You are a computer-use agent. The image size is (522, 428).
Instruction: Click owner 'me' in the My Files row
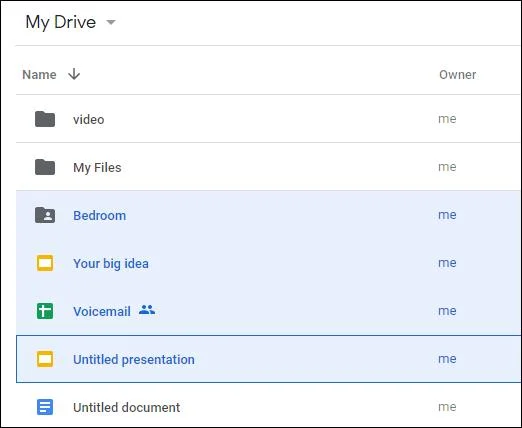pos(447,167)
